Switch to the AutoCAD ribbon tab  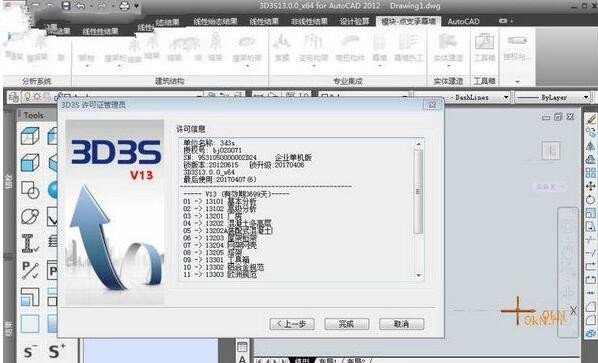[x=463, y=21]
